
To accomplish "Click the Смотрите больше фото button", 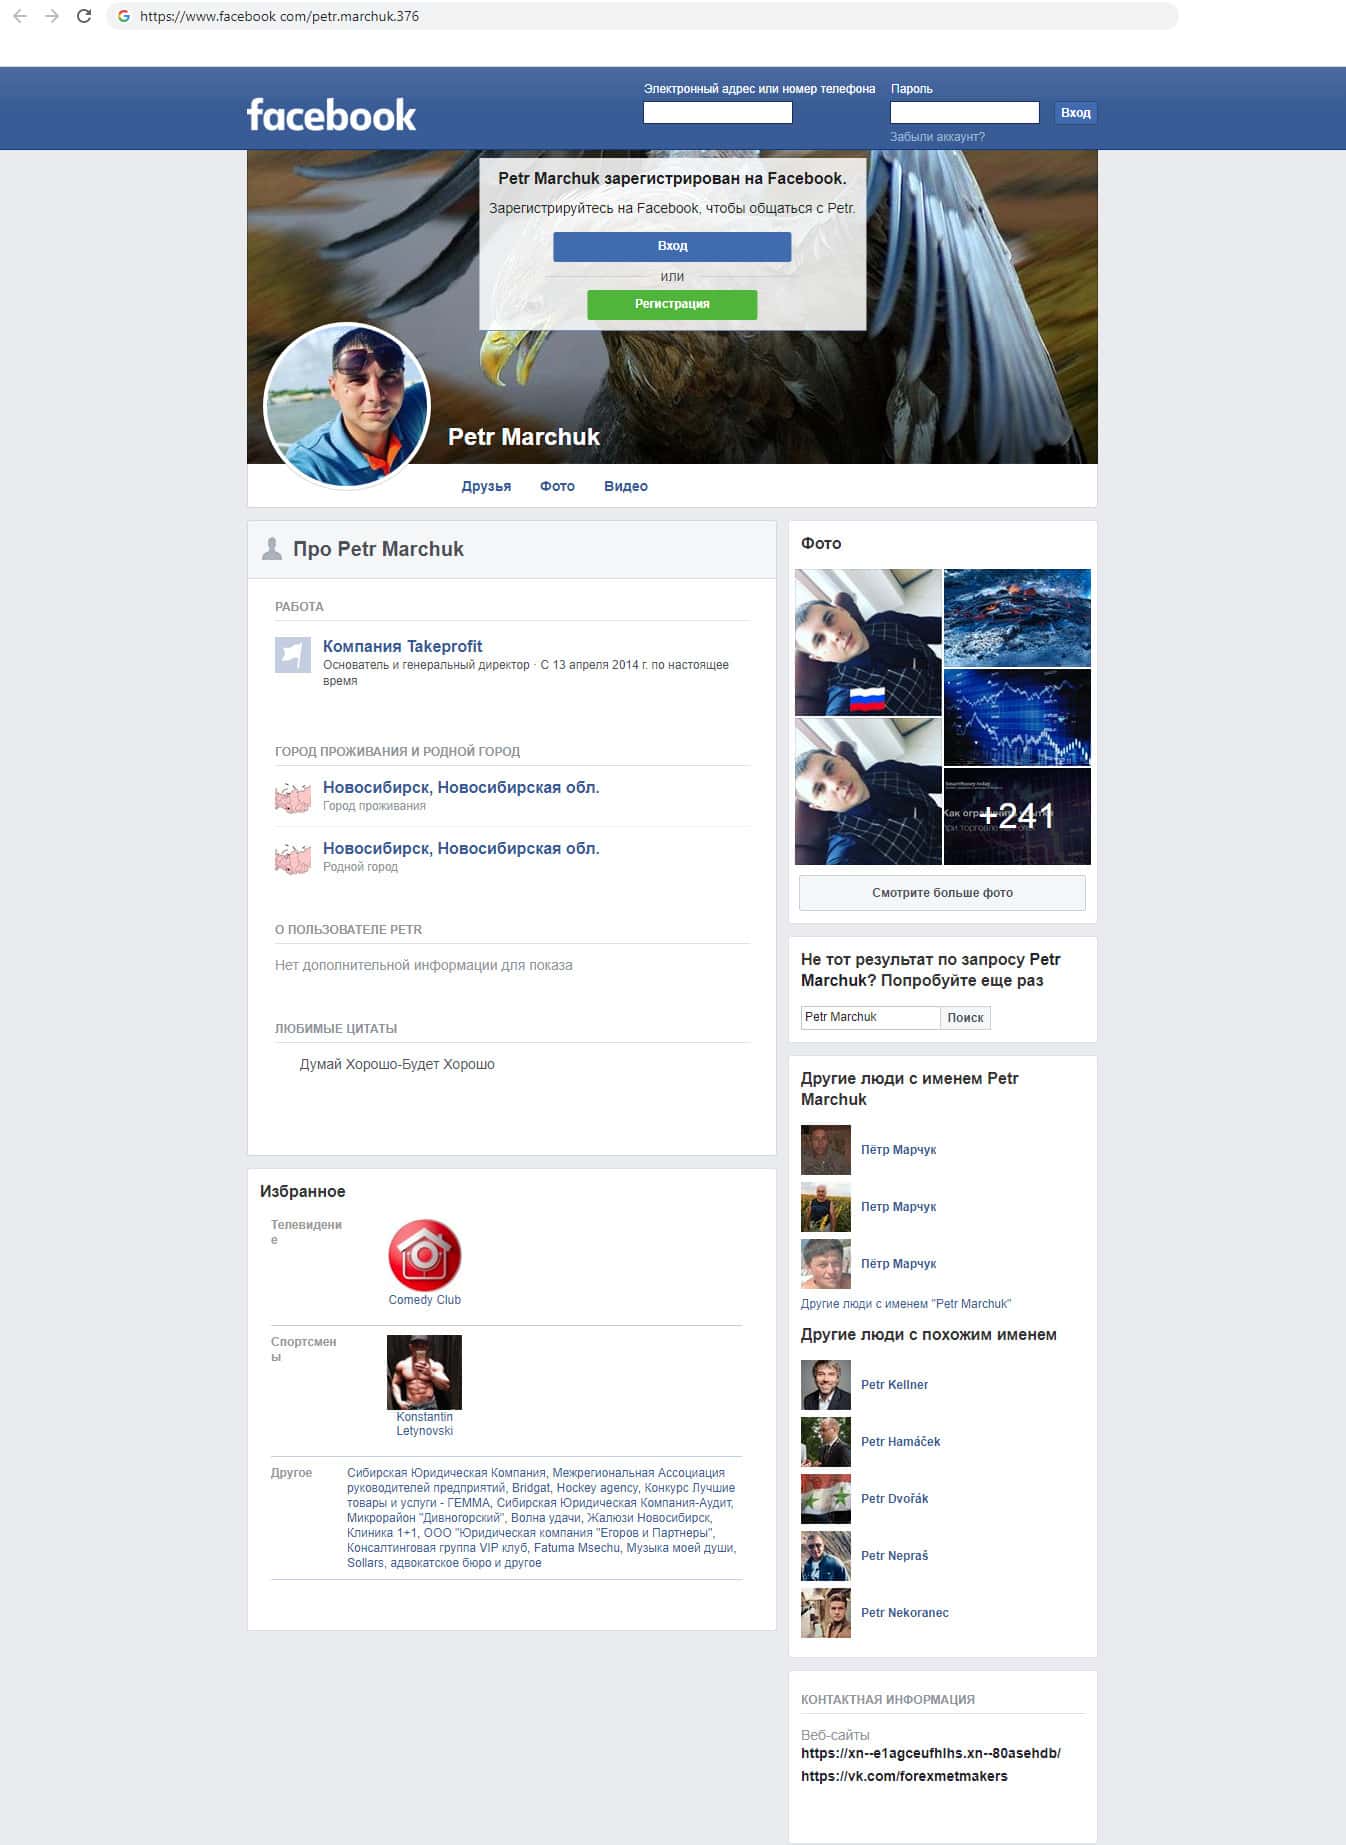I will pyautogui.click(x=942, y=893).
